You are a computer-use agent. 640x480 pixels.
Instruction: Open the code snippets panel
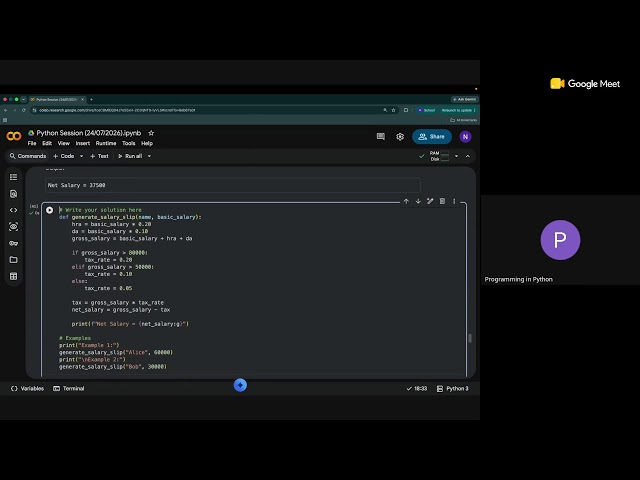click(13, 210)
